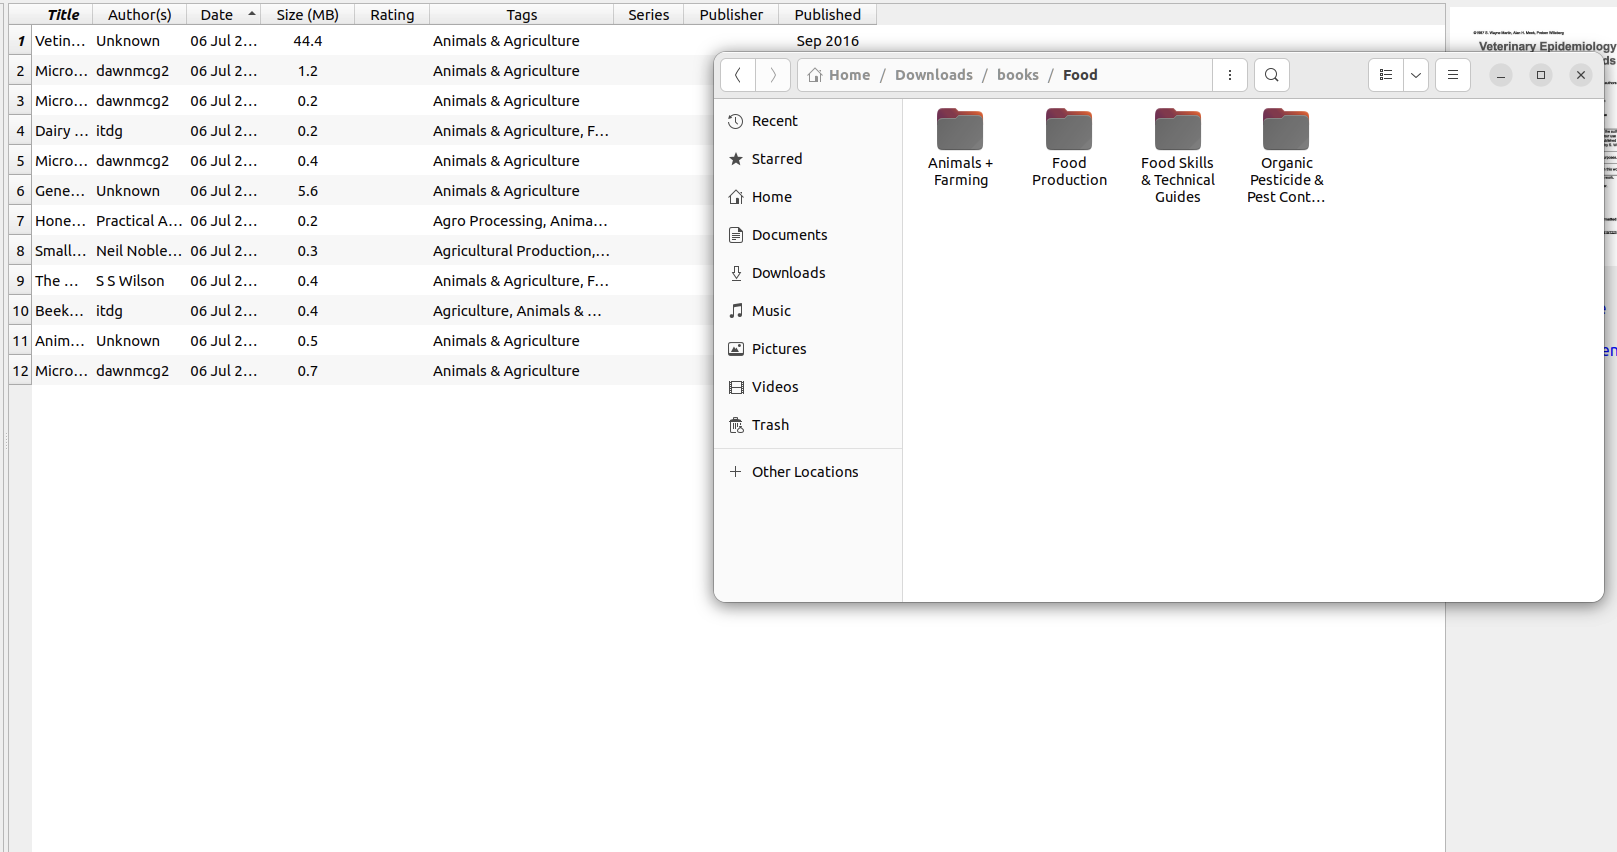Open Starred in the sidebar

coord(776,159)
